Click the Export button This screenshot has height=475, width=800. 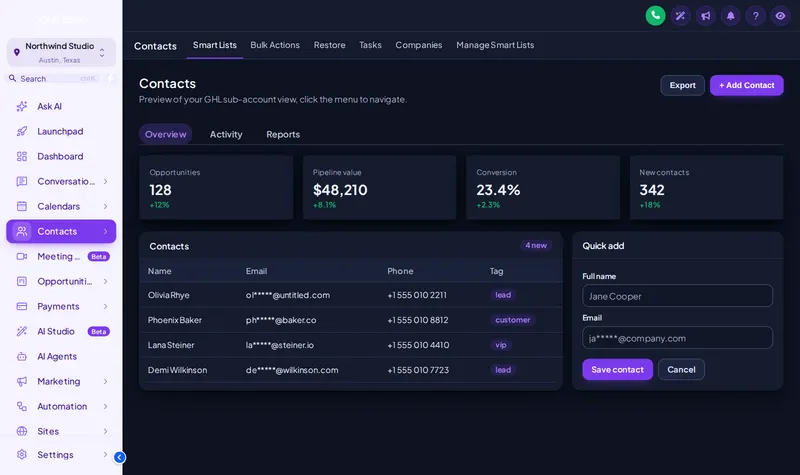pos(683,85)
